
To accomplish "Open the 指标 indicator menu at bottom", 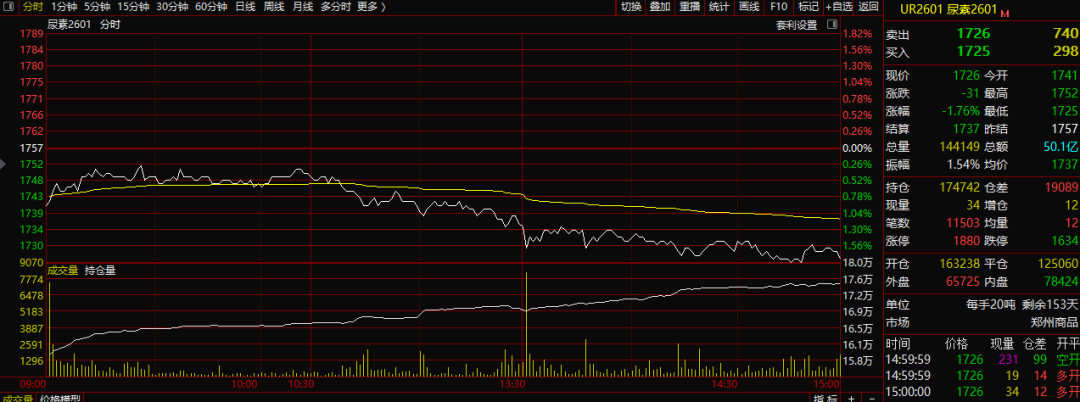I will coord(824,398).
